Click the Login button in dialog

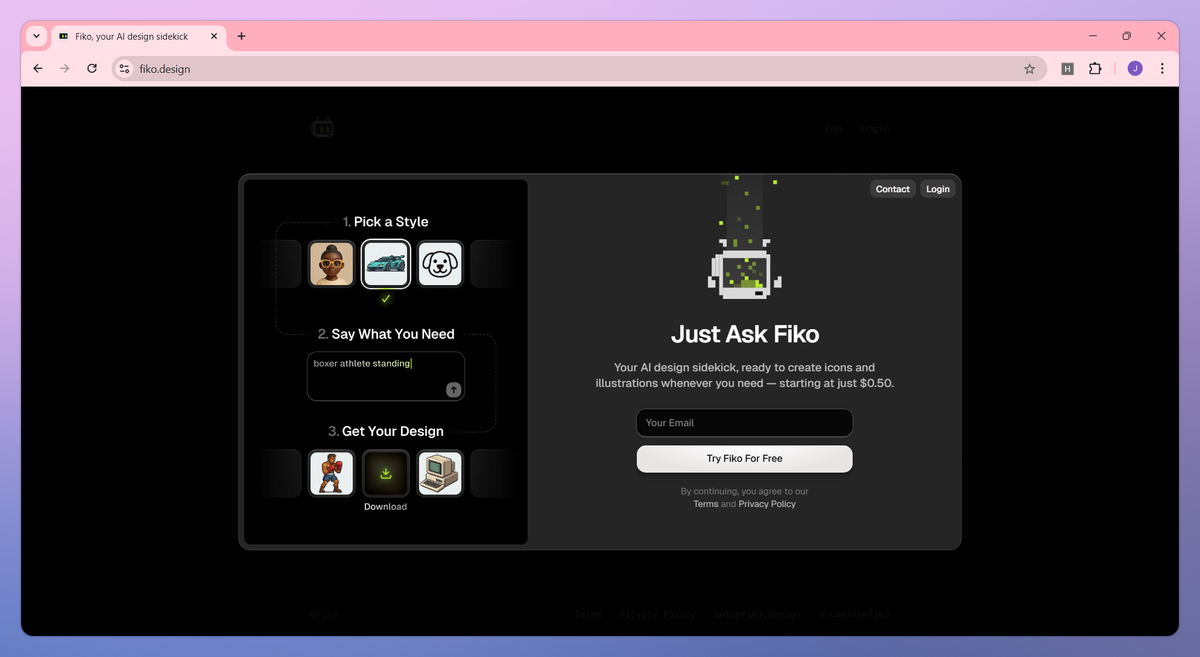[x=938, y=189]
